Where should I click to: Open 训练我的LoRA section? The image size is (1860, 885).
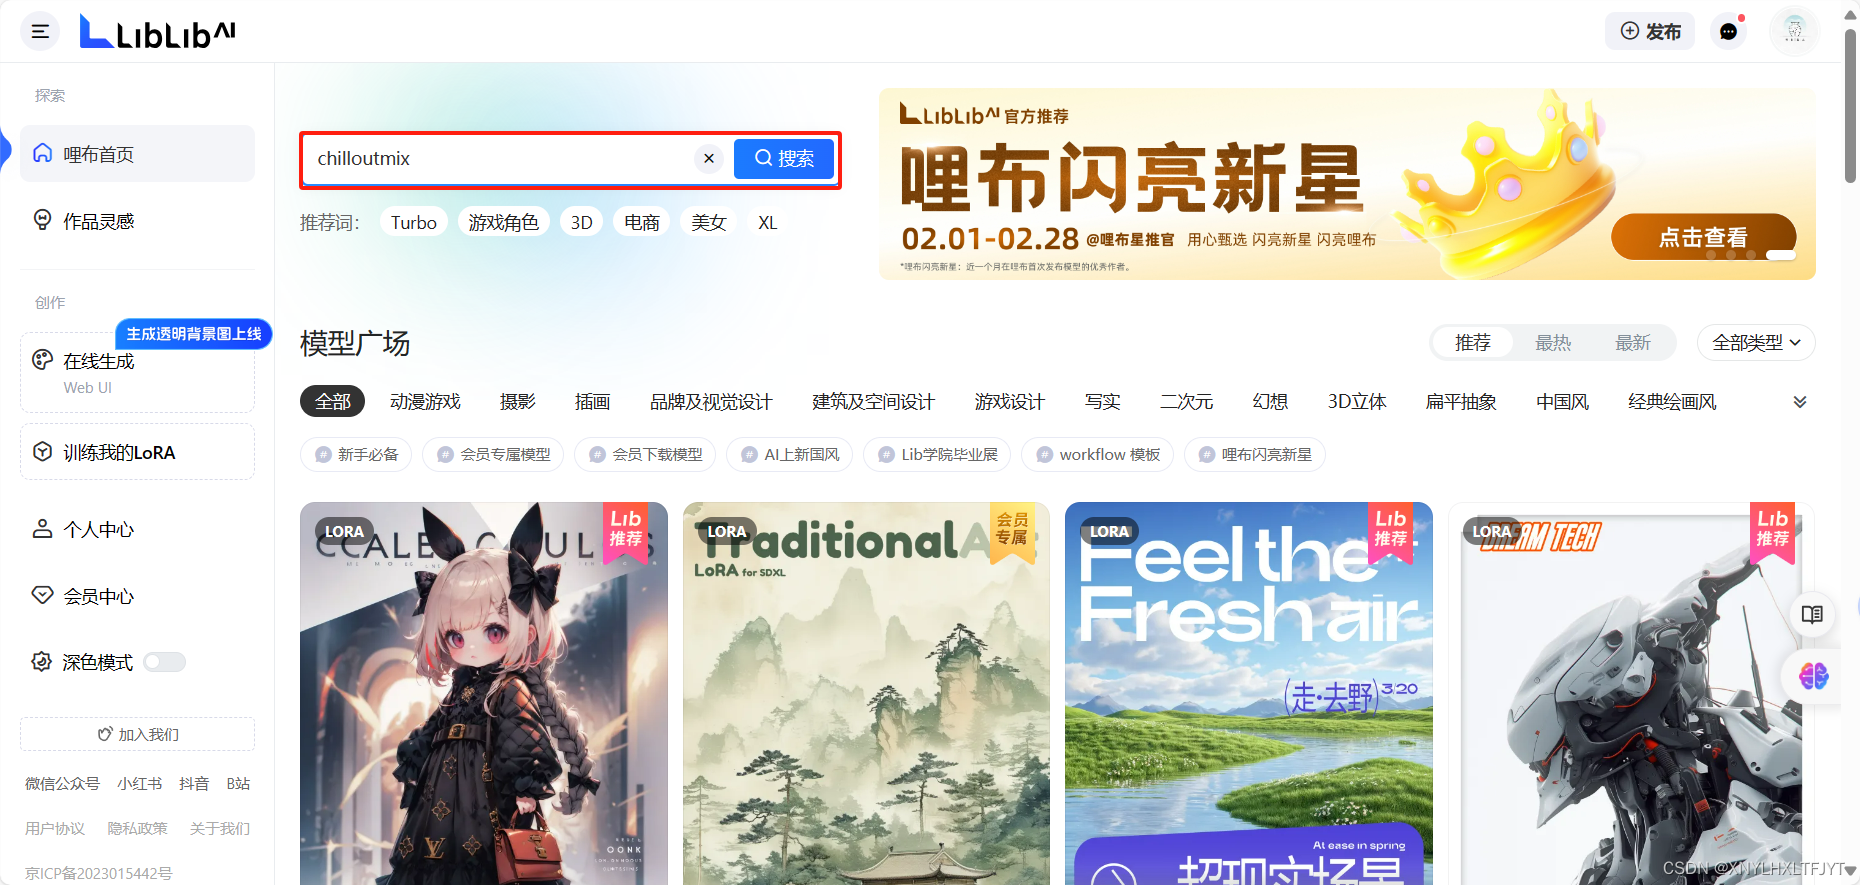(137, 452)
